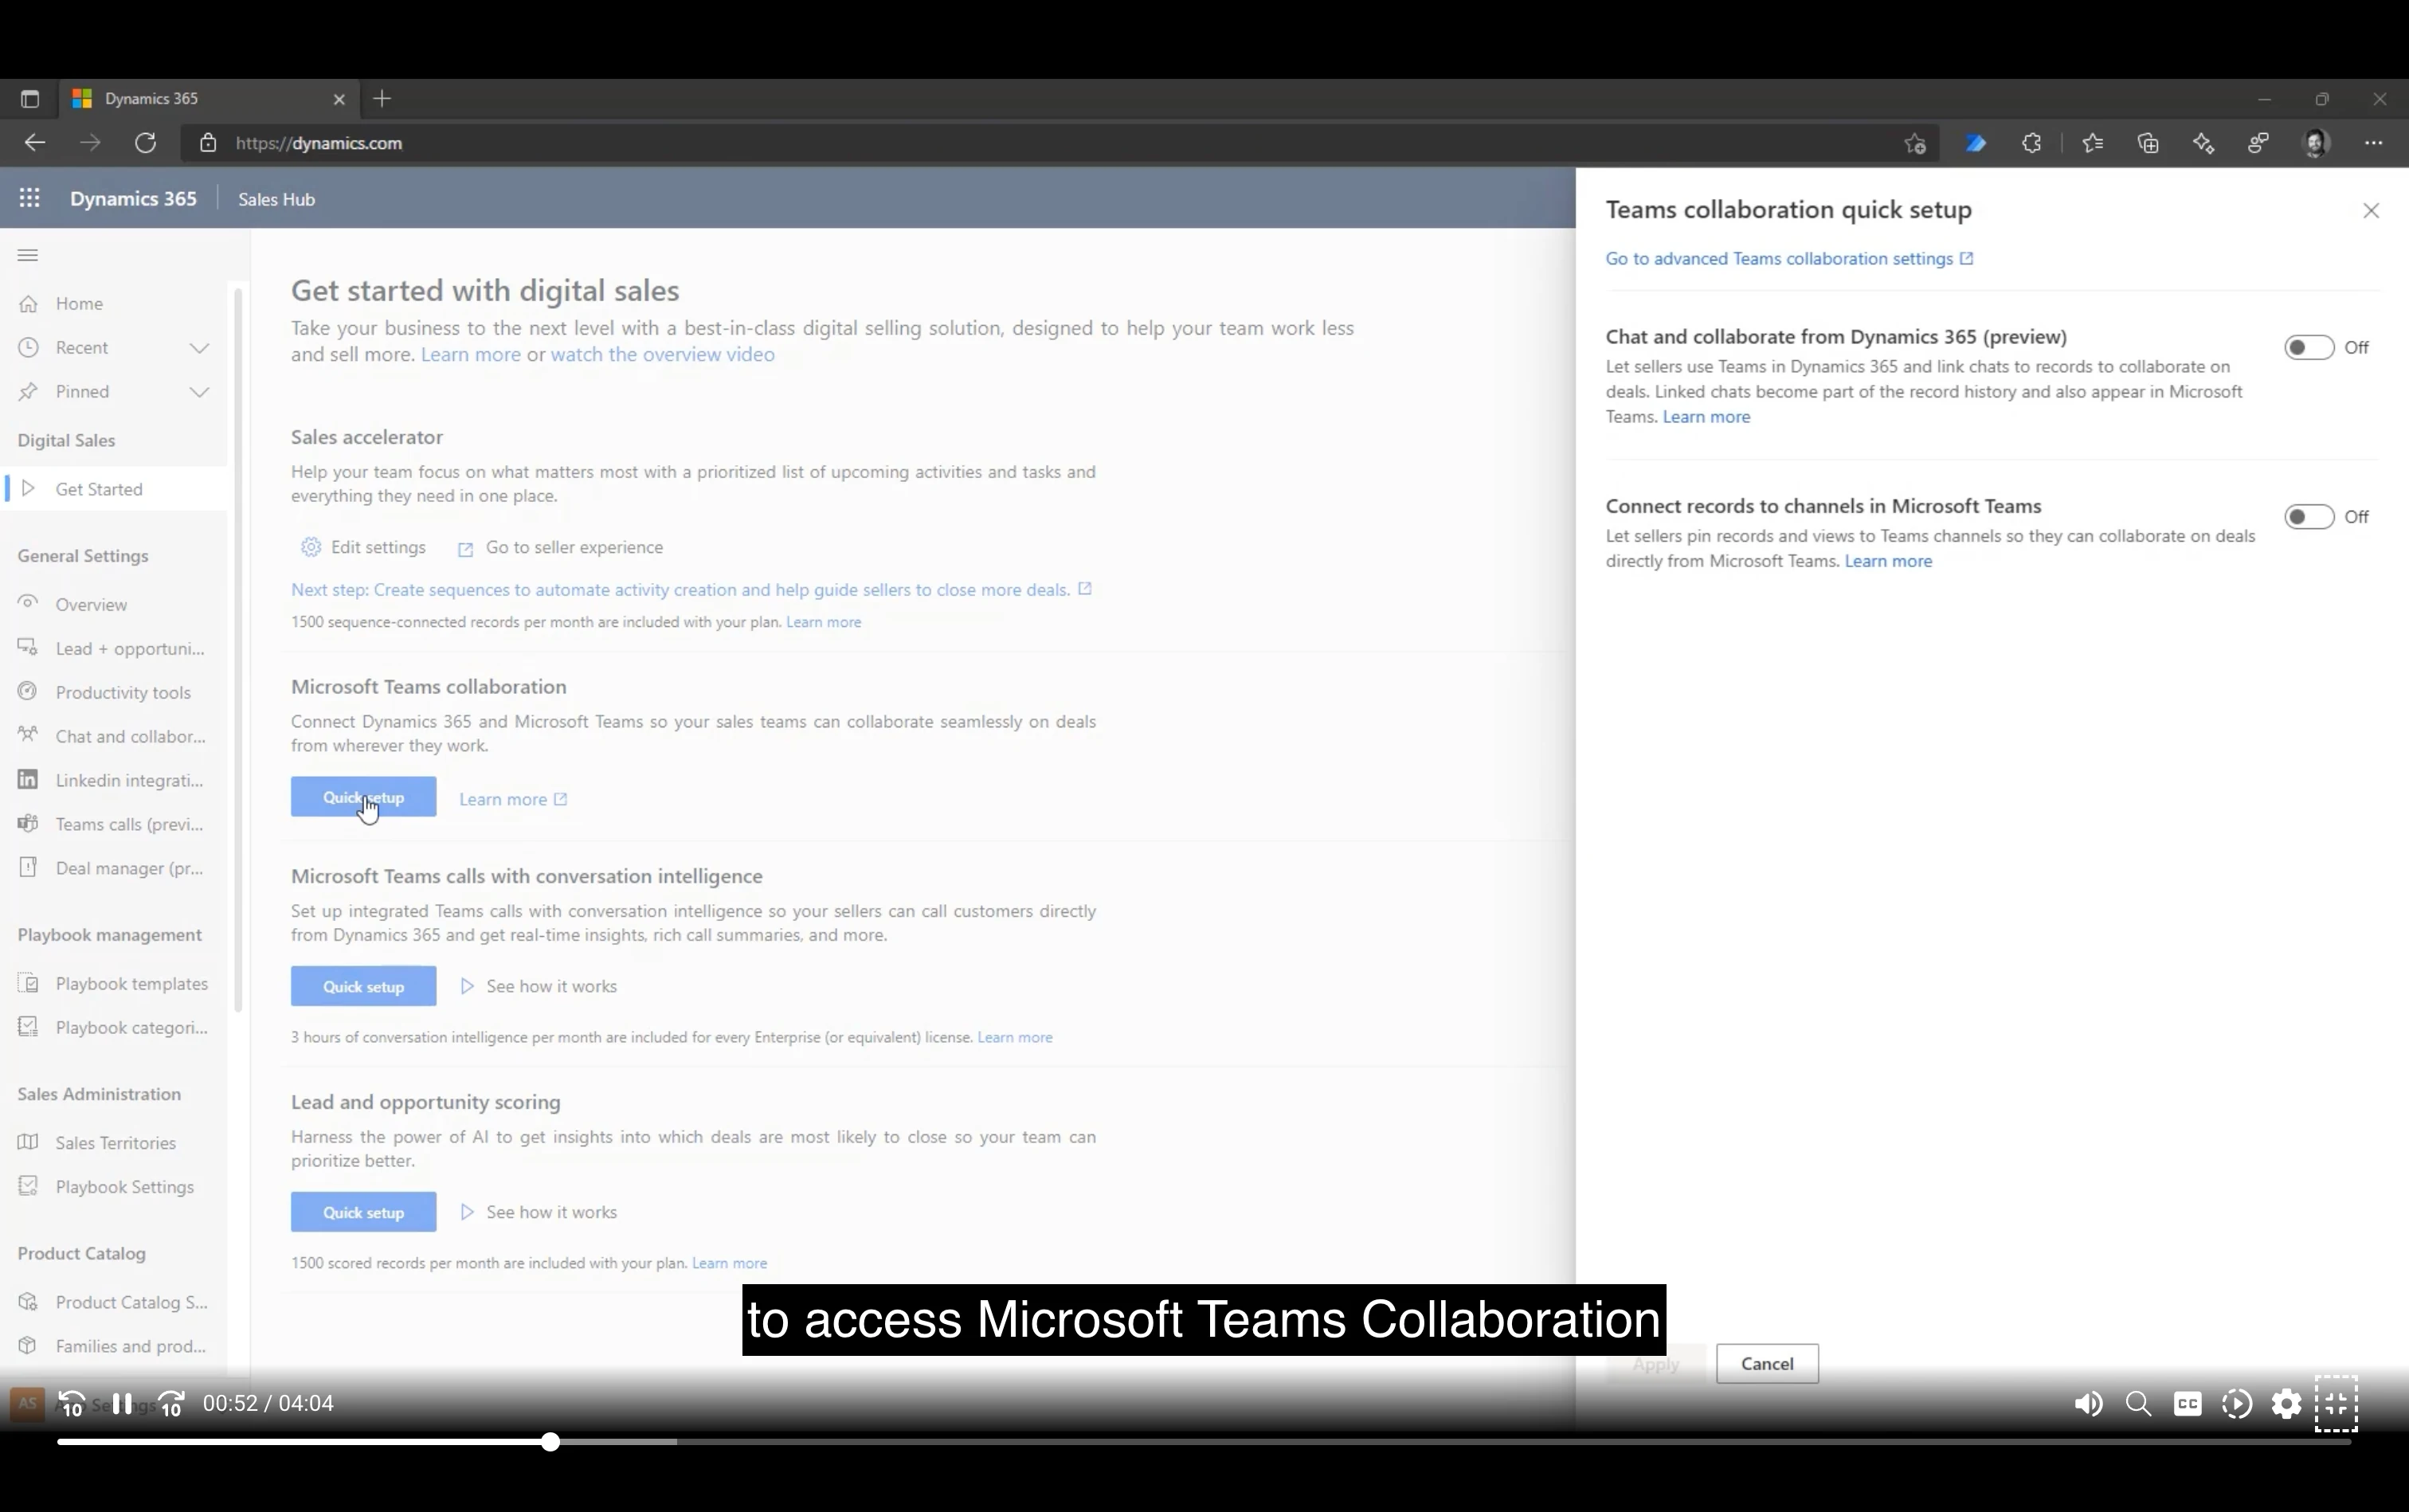Click watch the overview video link
Screen dimensions: 2409x1512
pyautogui.click(x=662, y=355)
